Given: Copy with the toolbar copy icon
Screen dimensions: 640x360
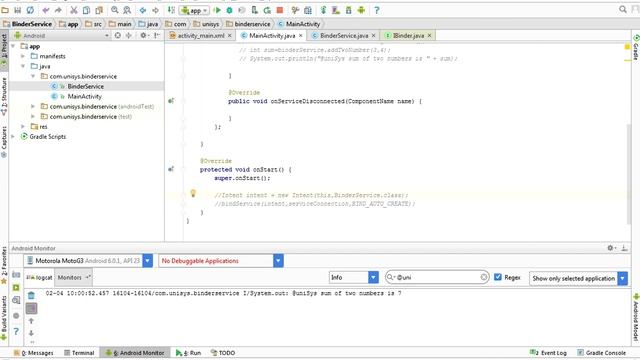Looking at the screenshot, I should click(x=86, y=10).
